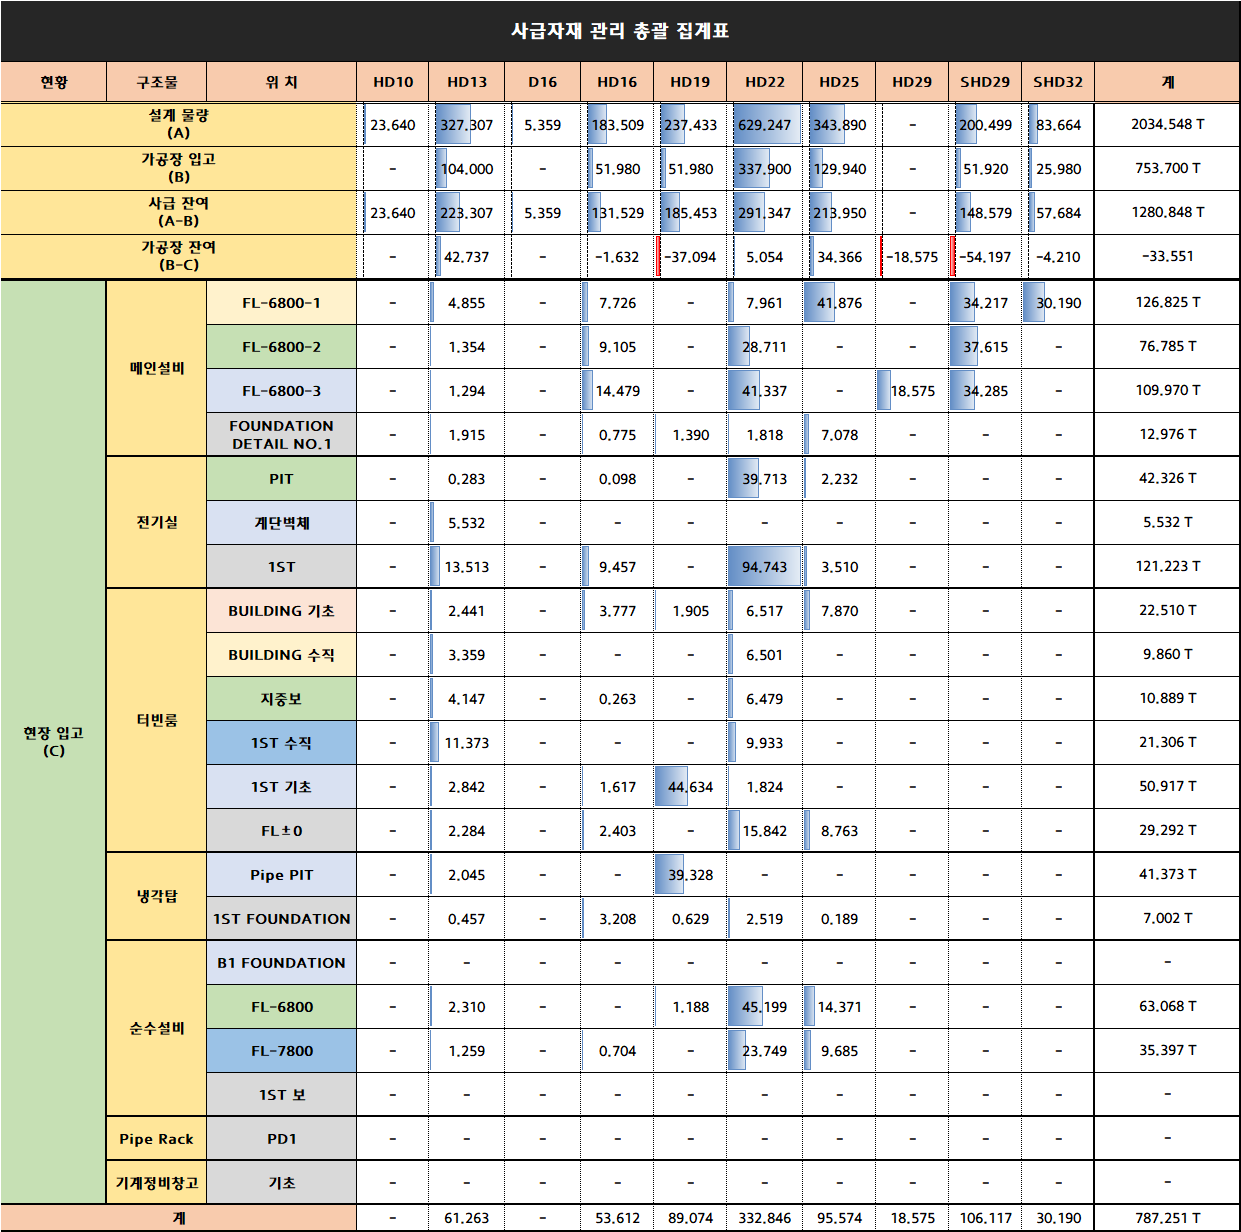Click the Pipe PIT location cell

pyautogui.click(x=282, y=875)
